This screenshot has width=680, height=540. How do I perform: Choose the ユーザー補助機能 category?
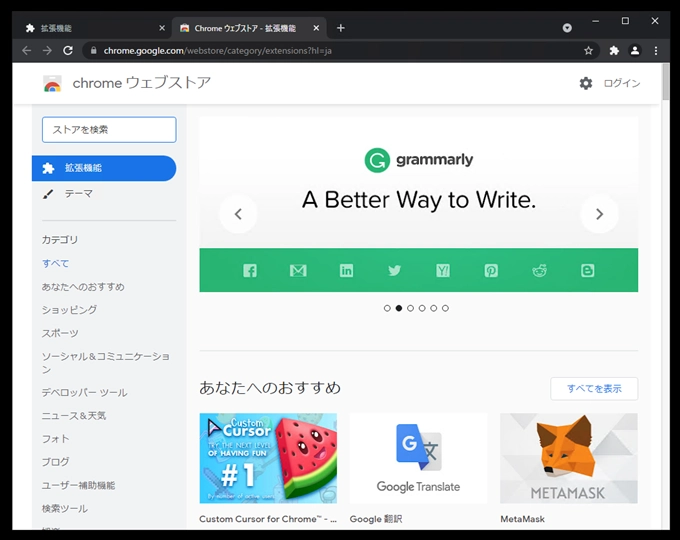coord(78,485)
